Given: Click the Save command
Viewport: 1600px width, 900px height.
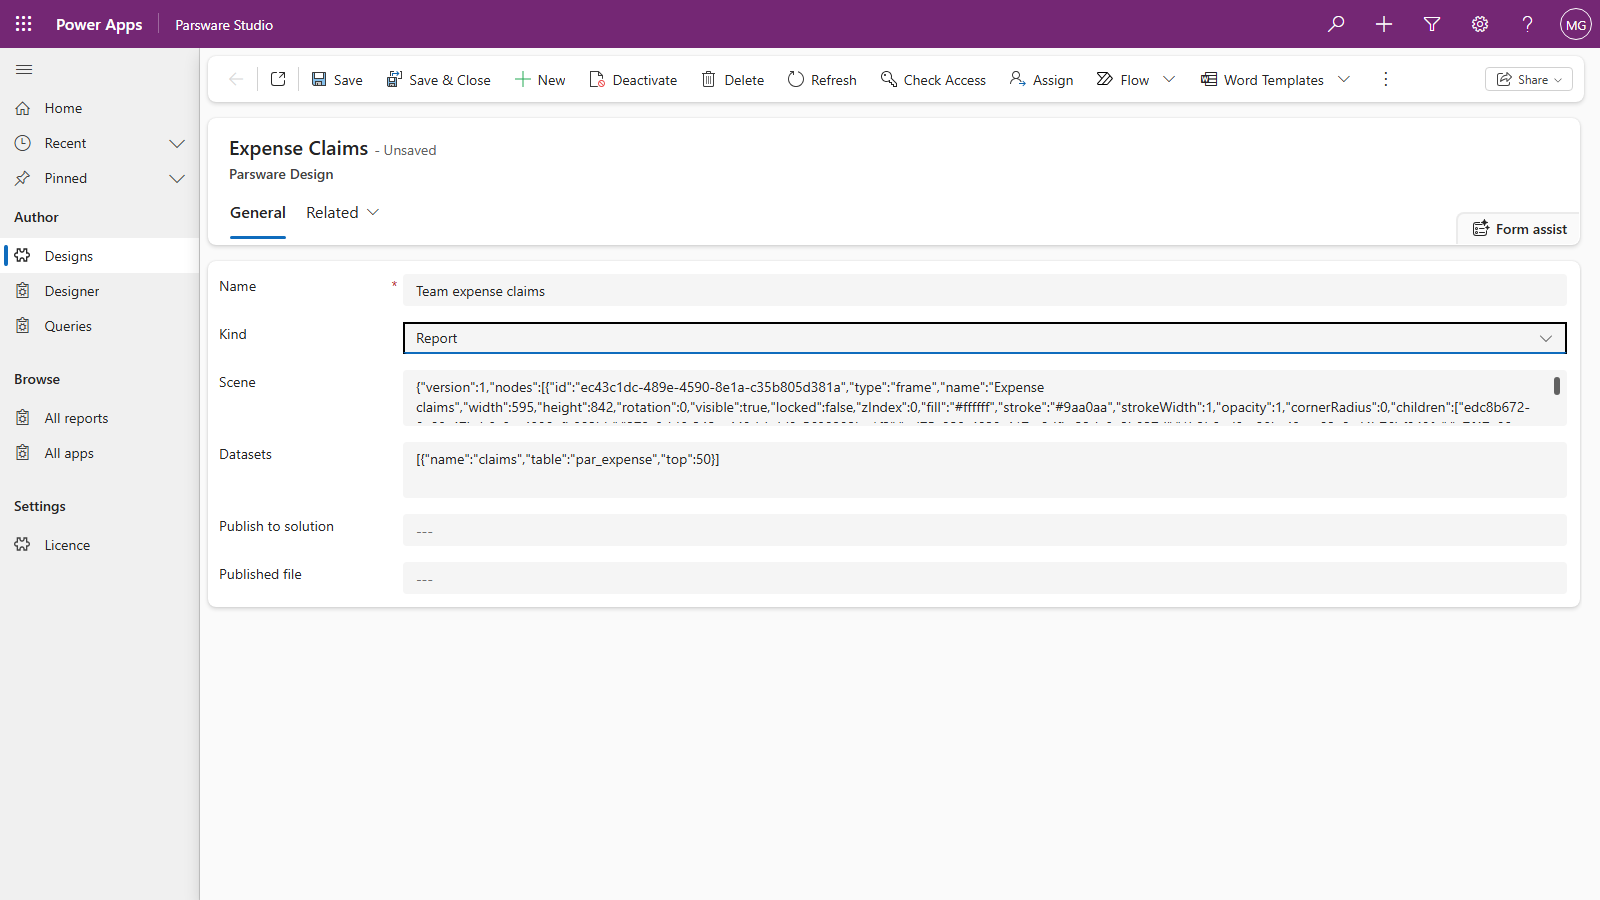Looking at the screenshot, I should point(337,79).
